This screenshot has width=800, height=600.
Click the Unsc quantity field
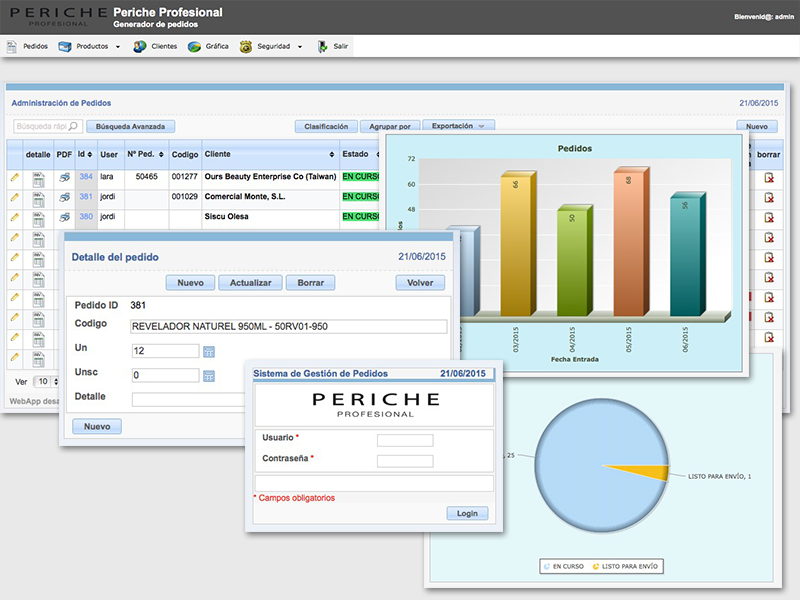165,376
